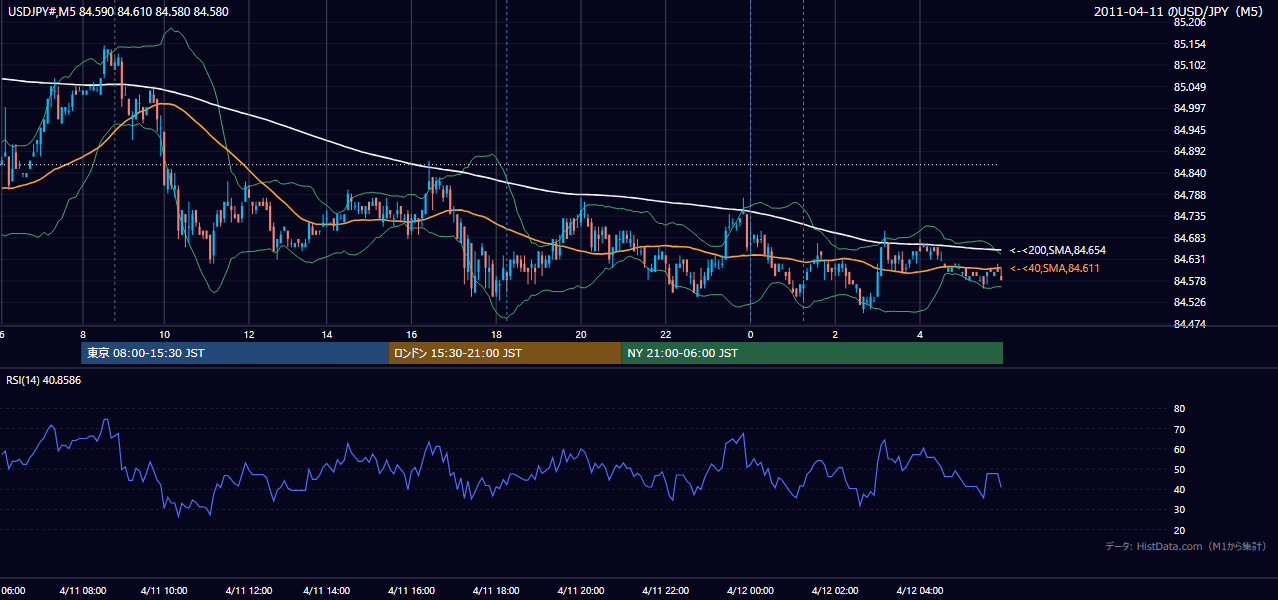Click the 200 SMA 84.654 label
Viewport: 1278px width, 600px height.
click(x=1058, y=250)
